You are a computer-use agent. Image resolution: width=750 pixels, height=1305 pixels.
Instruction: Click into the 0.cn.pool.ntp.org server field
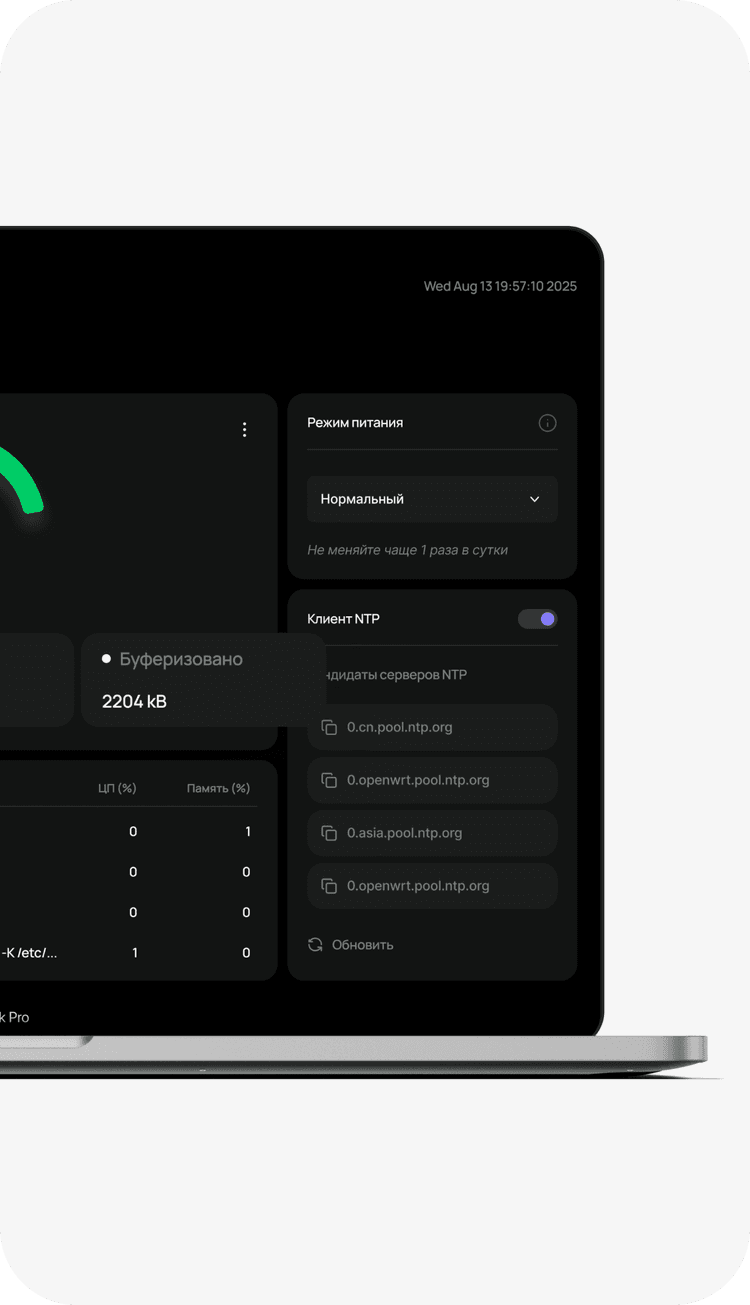coord(440,727)
